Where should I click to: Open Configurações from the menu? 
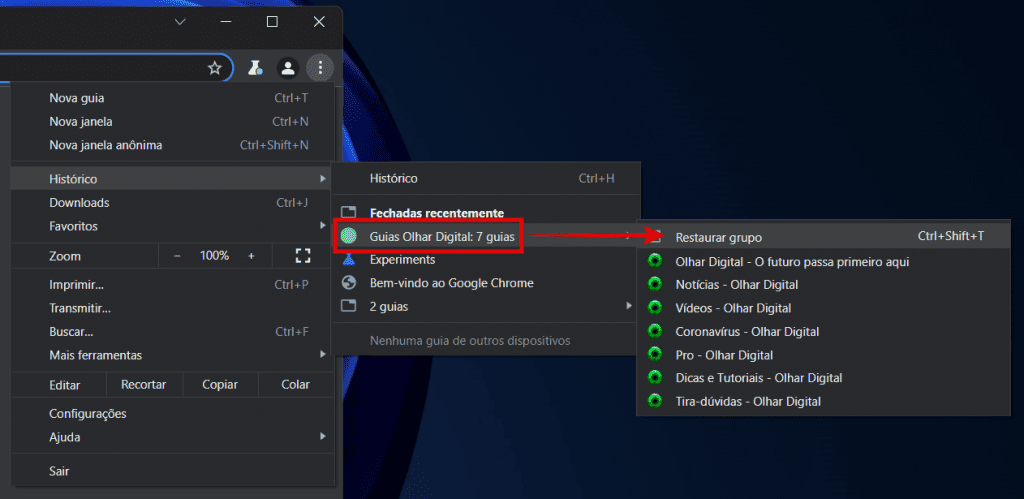click(172, 413)
